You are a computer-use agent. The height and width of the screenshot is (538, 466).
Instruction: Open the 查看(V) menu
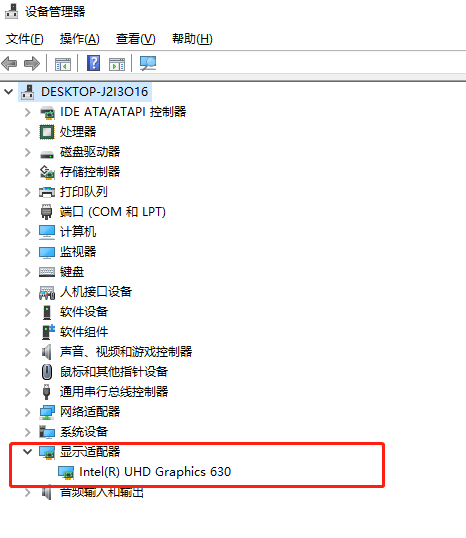(136, 39)
